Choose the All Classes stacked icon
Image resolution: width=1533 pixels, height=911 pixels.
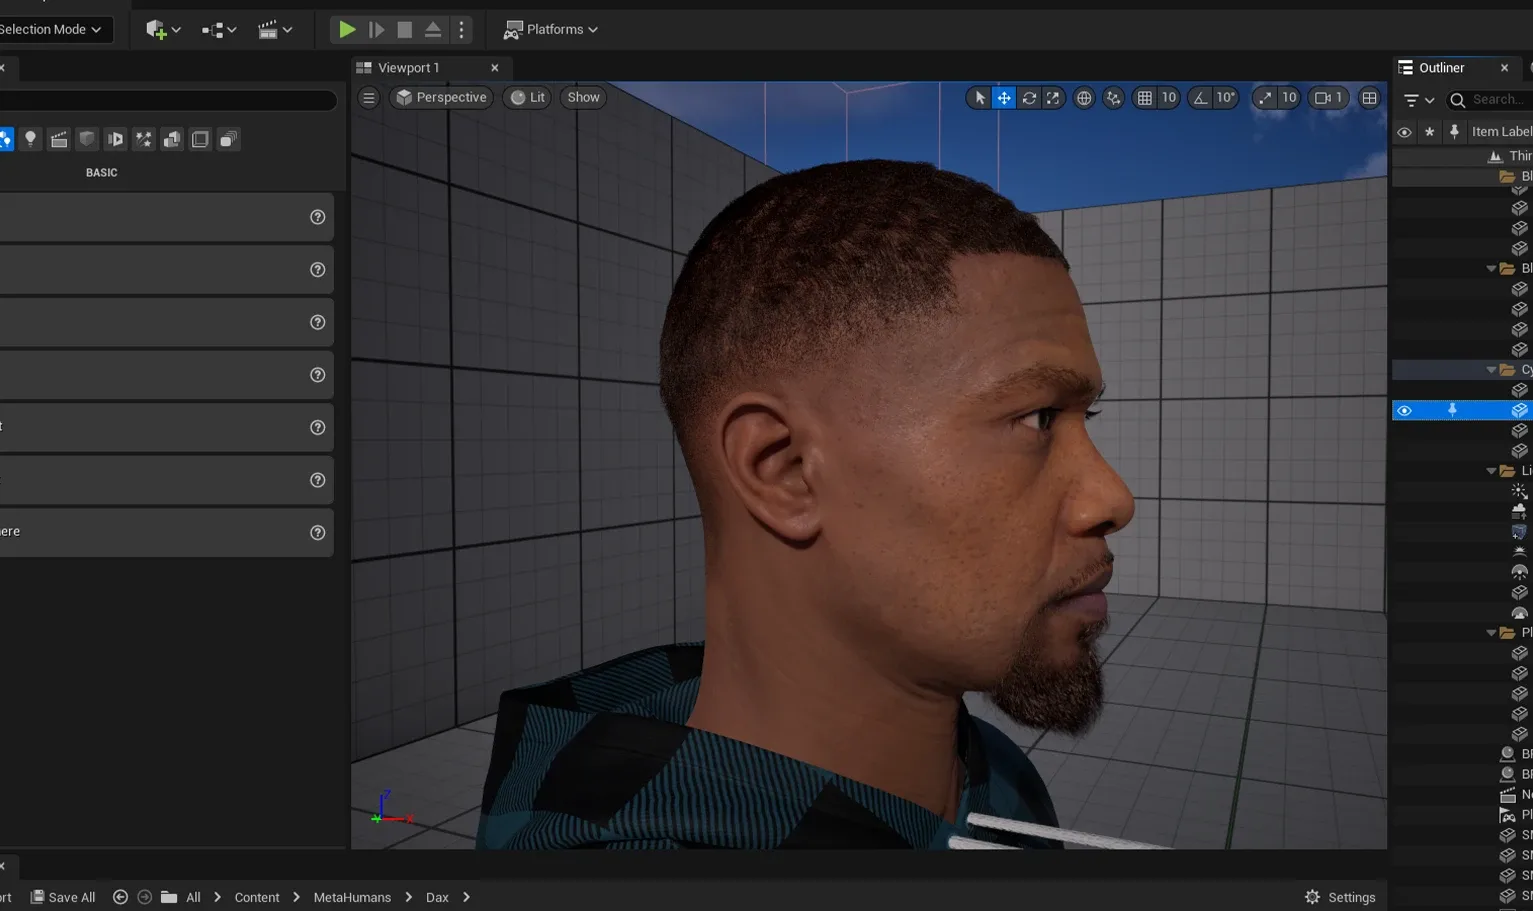pos(228,139)
